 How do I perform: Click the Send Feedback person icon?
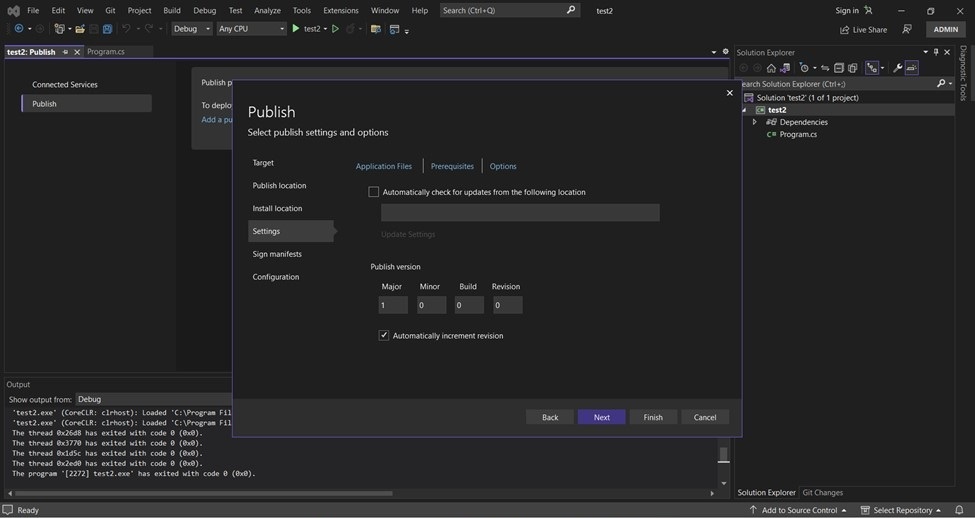907,29
